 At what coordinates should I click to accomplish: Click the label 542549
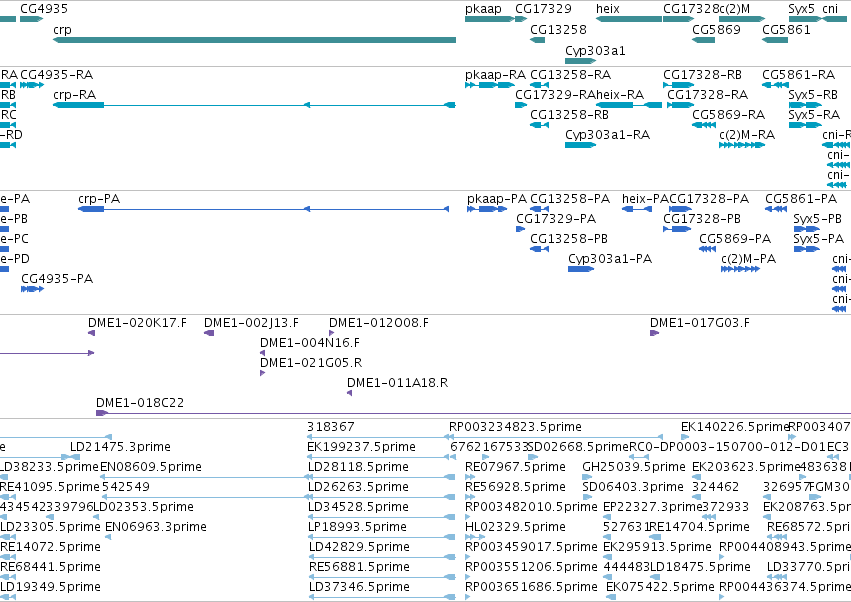[x=126, y=487]
